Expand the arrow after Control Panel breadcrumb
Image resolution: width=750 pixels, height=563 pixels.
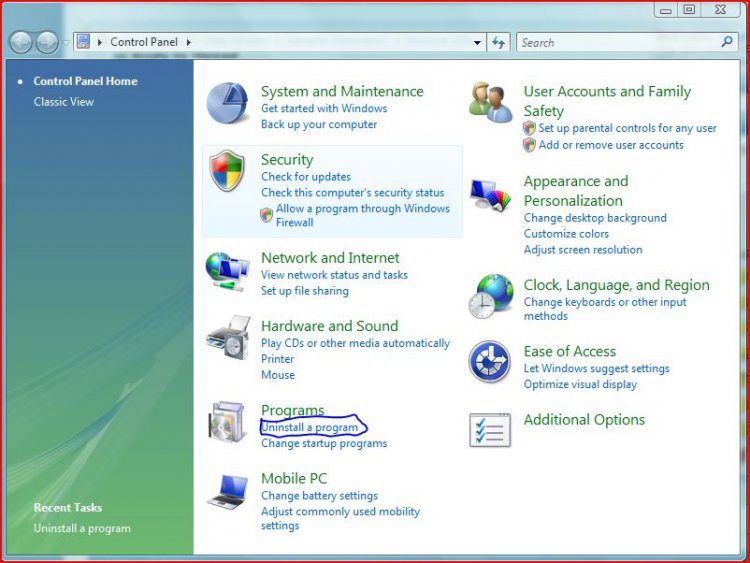point(189,43)
